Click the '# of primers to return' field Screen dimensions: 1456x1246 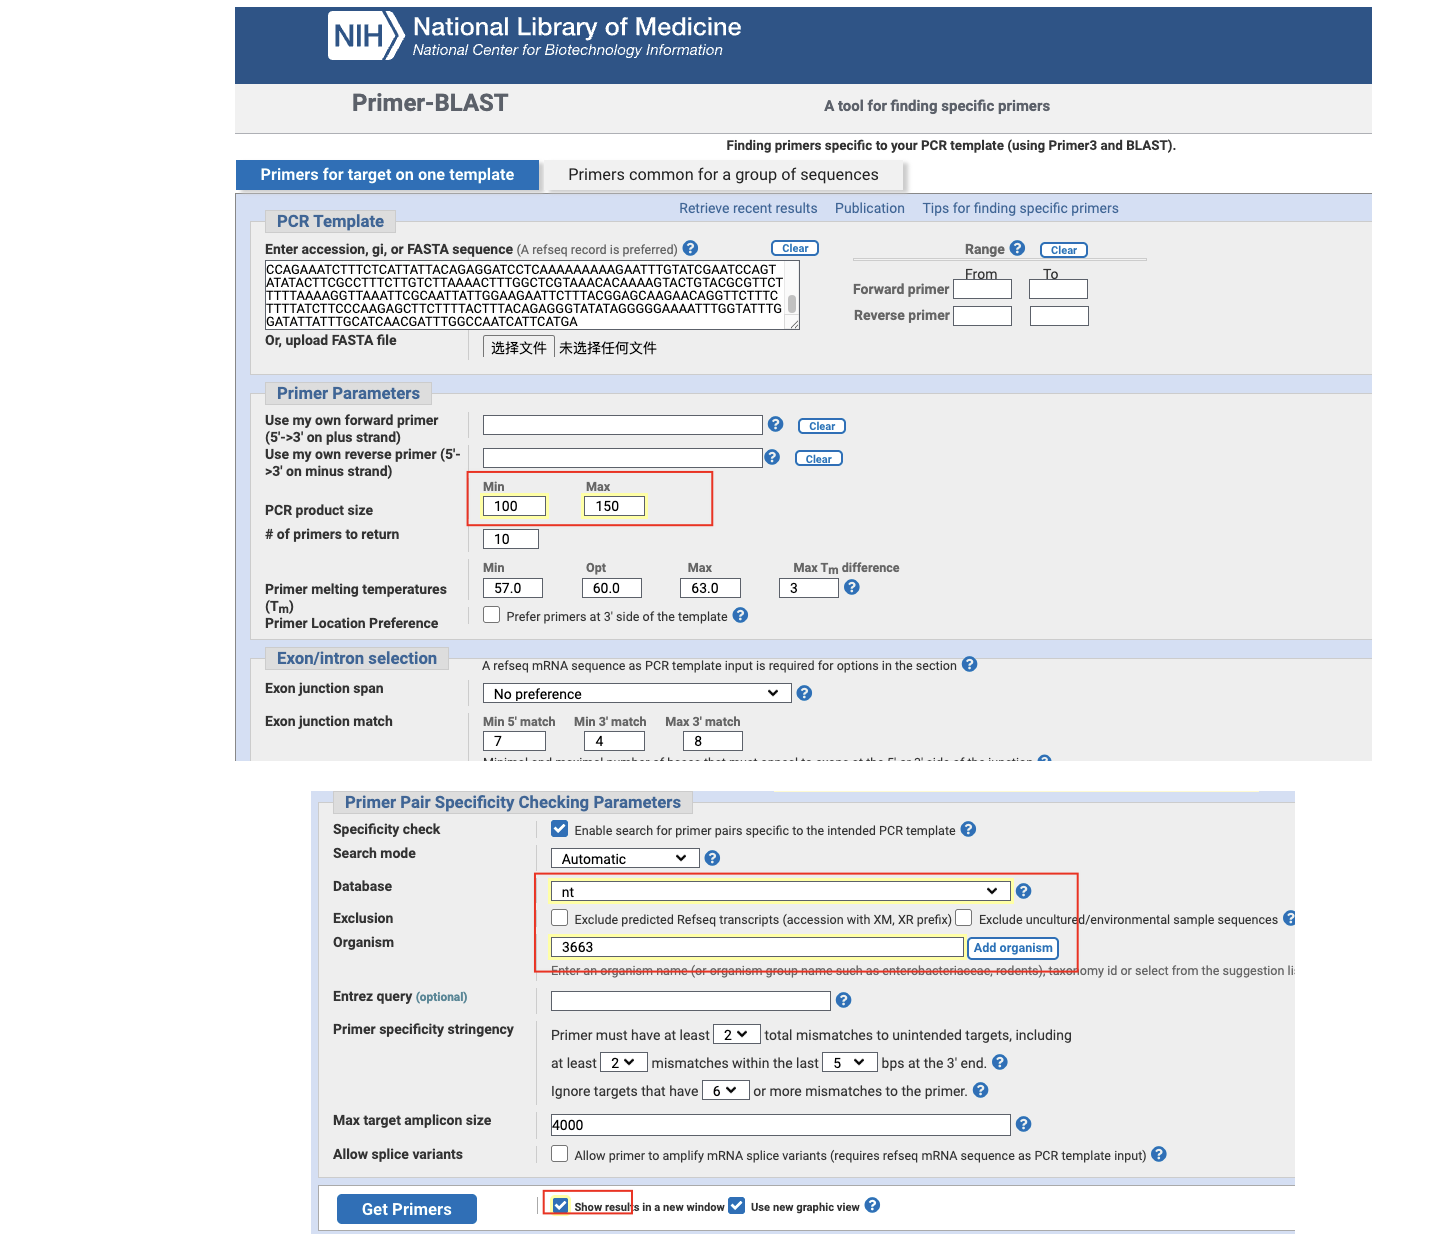[x=511, y=539]
